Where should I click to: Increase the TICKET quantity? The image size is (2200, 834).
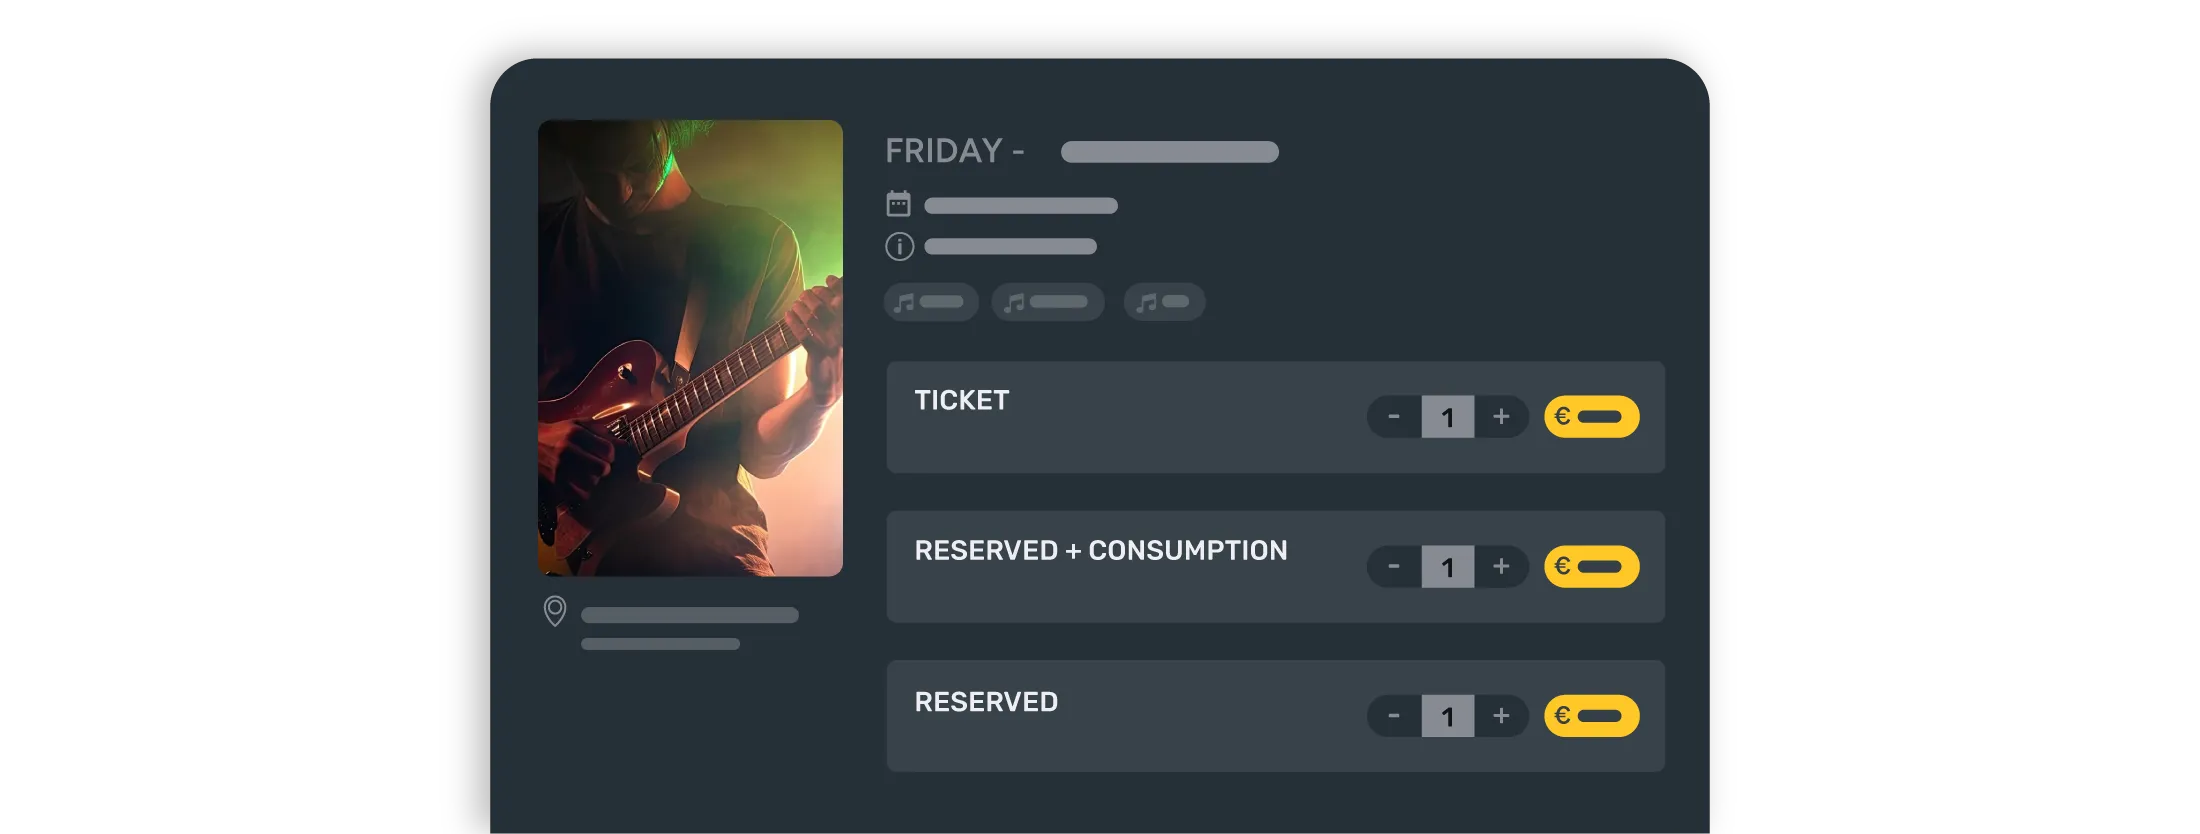click(1501, 417)
